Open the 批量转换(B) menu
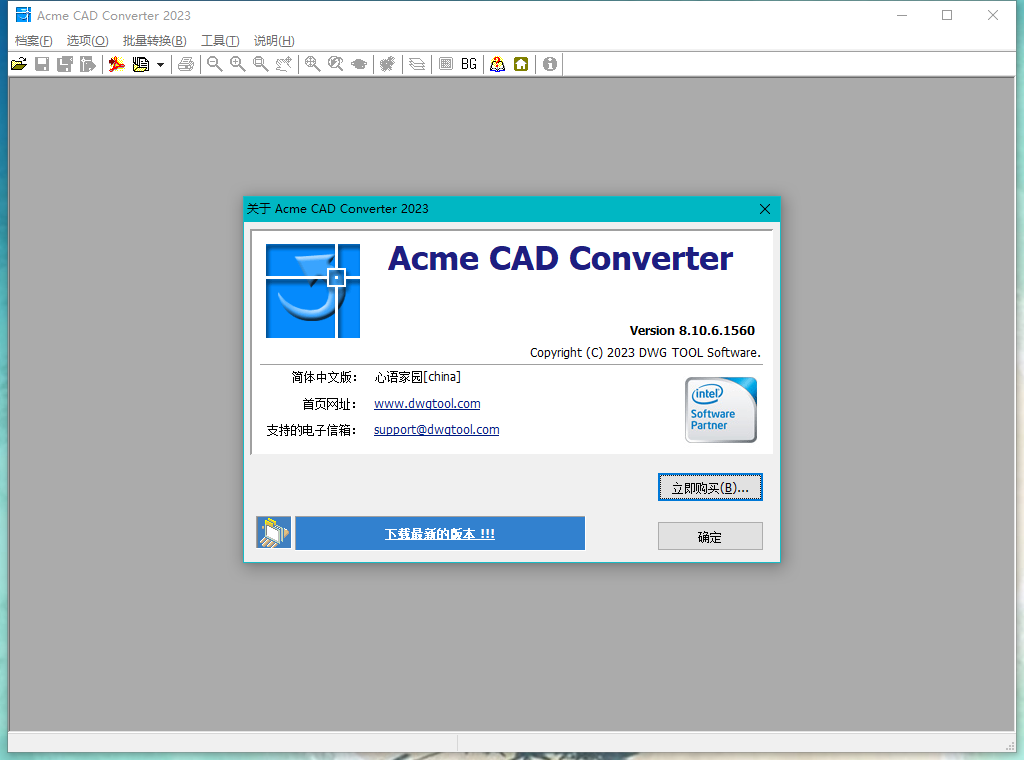The height and width of the screenshot is (760, 1024). click(155, 40)
